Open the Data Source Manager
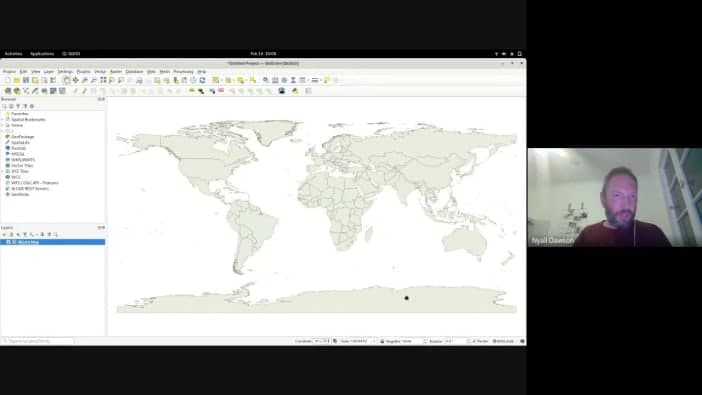This screenshot has width=702, height=395. (8, 91)
